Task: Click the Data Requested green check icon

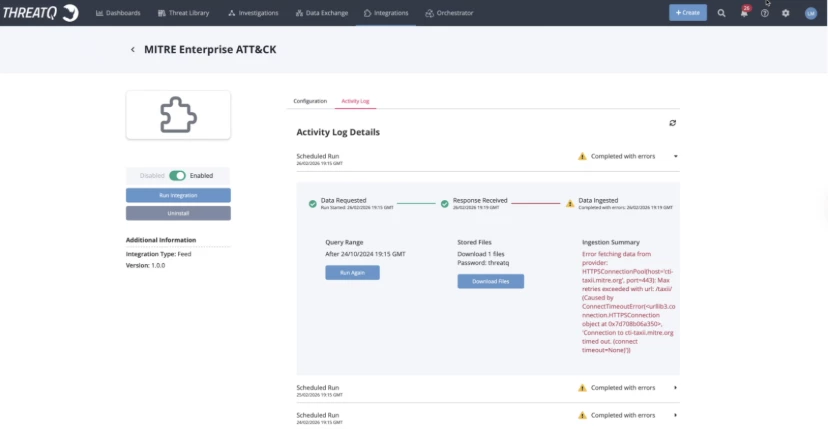Action: point(313,204)
